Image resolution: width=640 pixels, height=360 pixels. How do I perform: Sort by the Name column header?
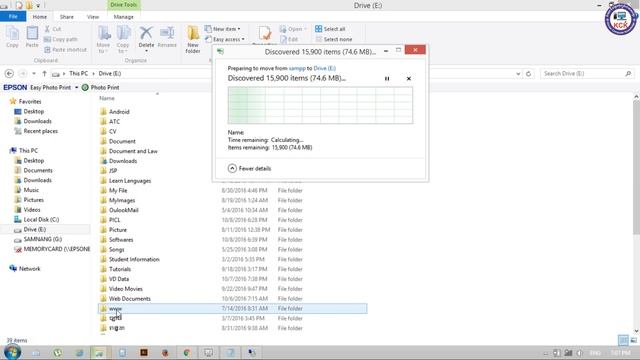(x=107, y=98)
